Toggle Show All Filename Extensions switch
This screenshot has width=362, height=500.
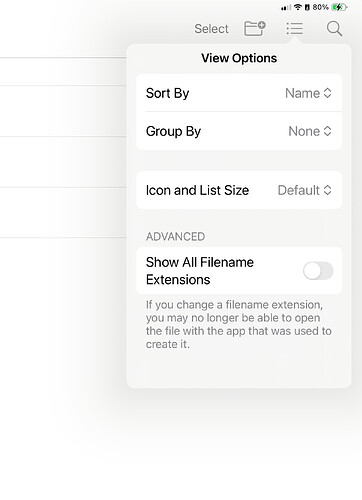(318, 271)
